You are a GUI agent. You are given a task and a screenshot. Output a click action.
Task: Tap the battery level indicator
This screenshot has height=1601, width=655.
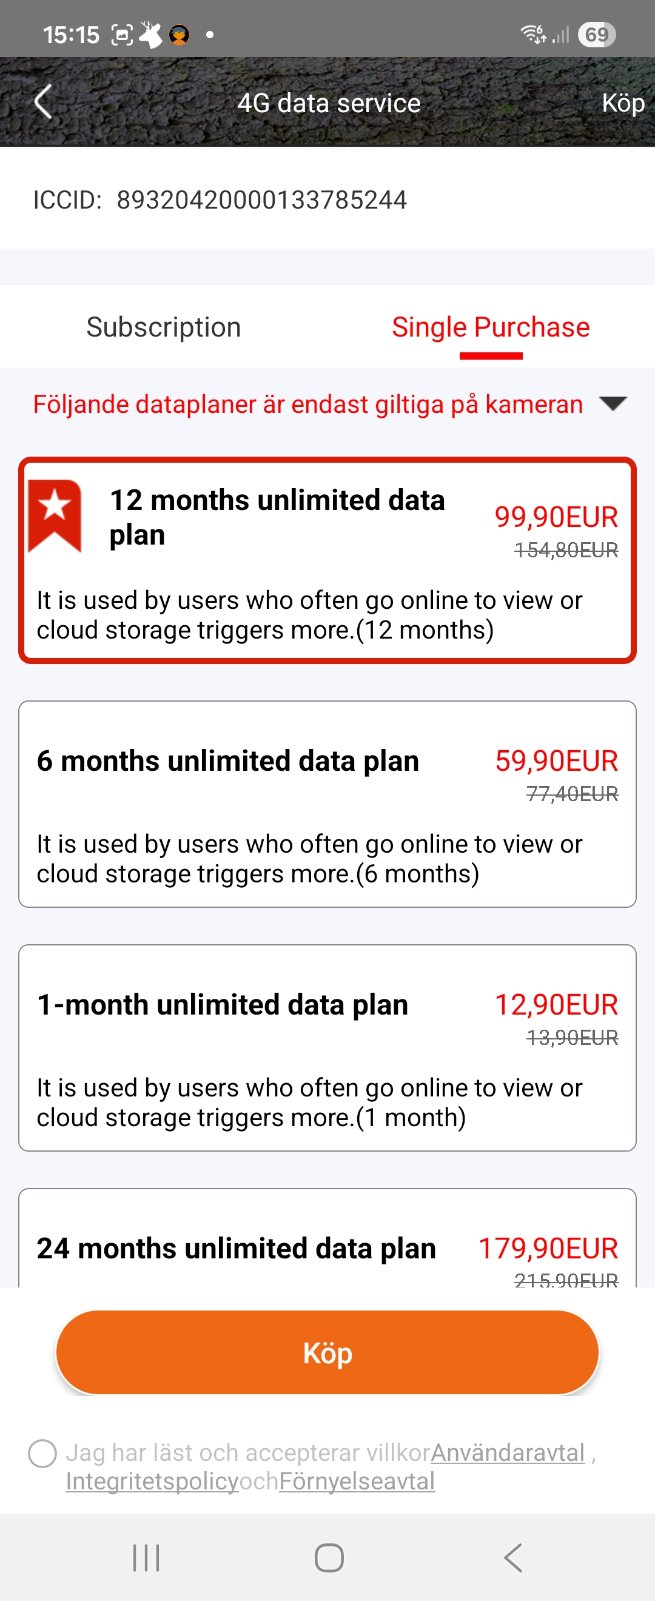click(597, 35)
